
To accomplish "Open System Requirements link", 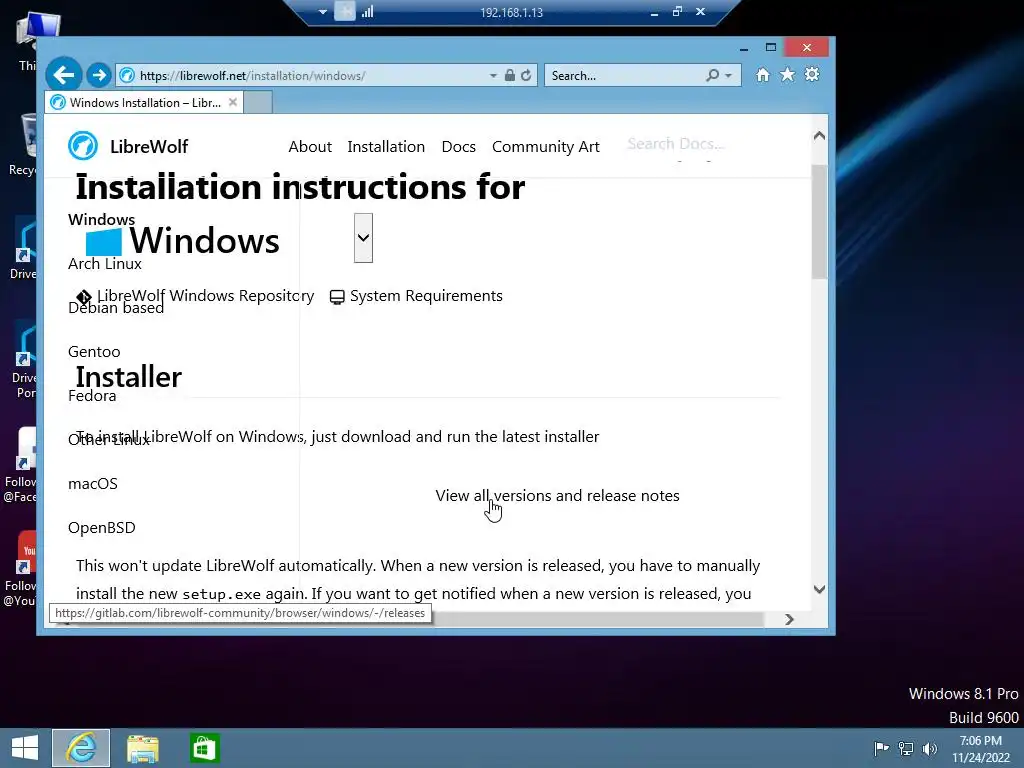I will (x=426, y=296).
